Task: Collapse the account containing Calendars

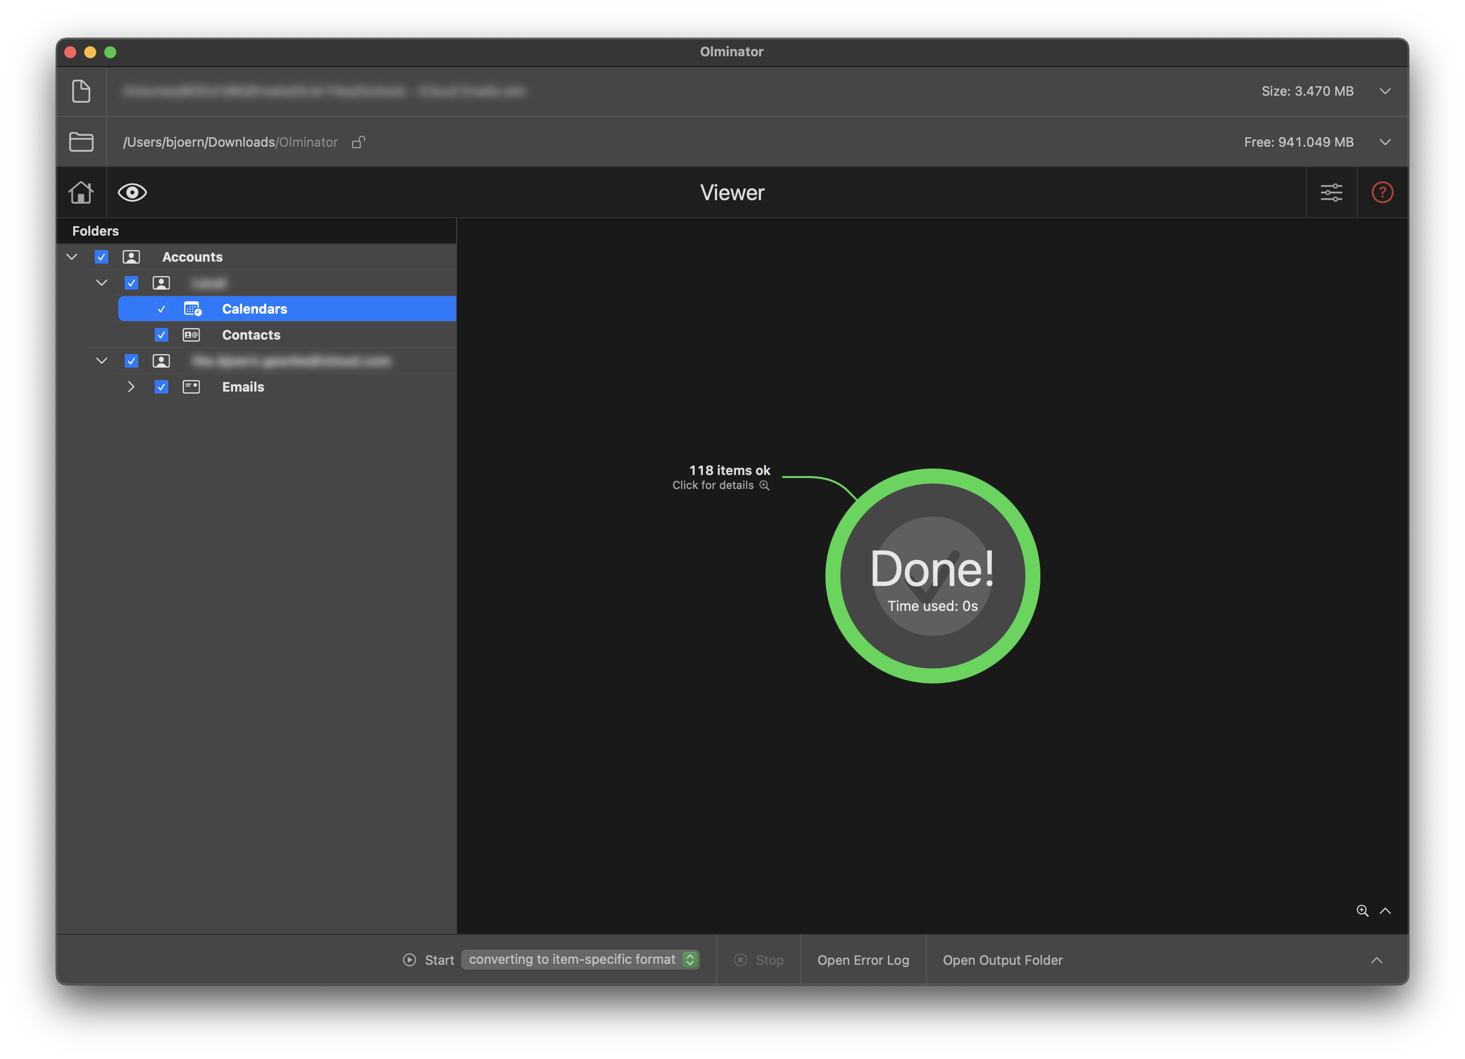Action: point(102,283)
